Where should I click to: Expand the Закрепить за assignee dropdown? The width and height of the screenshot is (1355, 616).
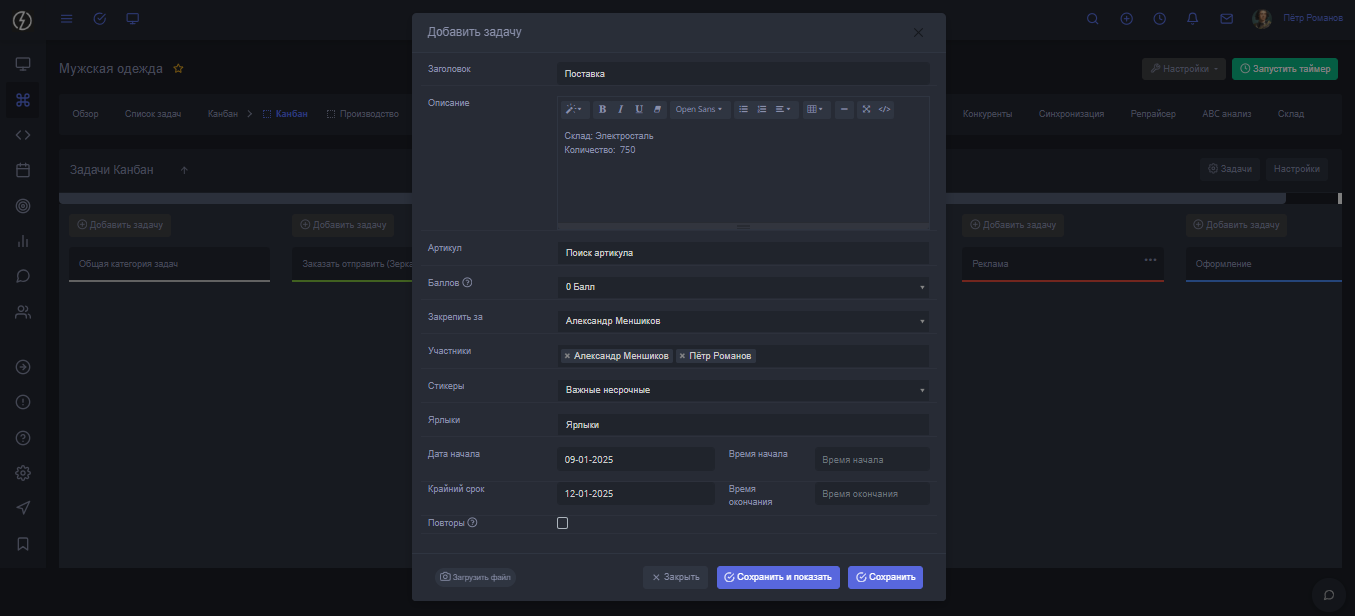(x=742, y=321)
